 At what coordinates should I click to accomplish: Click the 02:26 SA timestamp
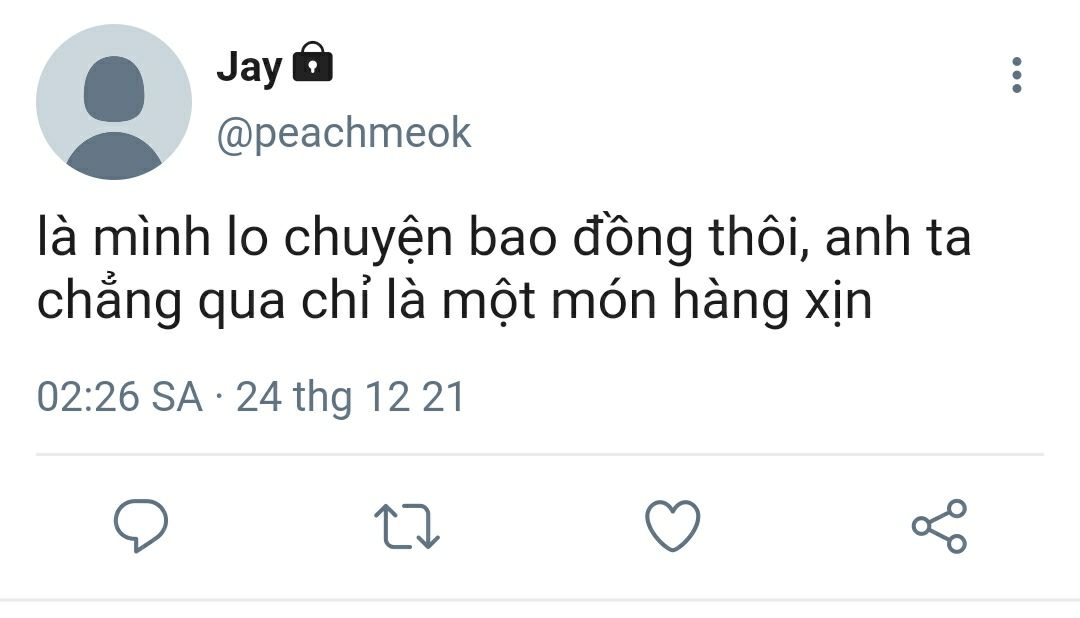click(120, 397)
